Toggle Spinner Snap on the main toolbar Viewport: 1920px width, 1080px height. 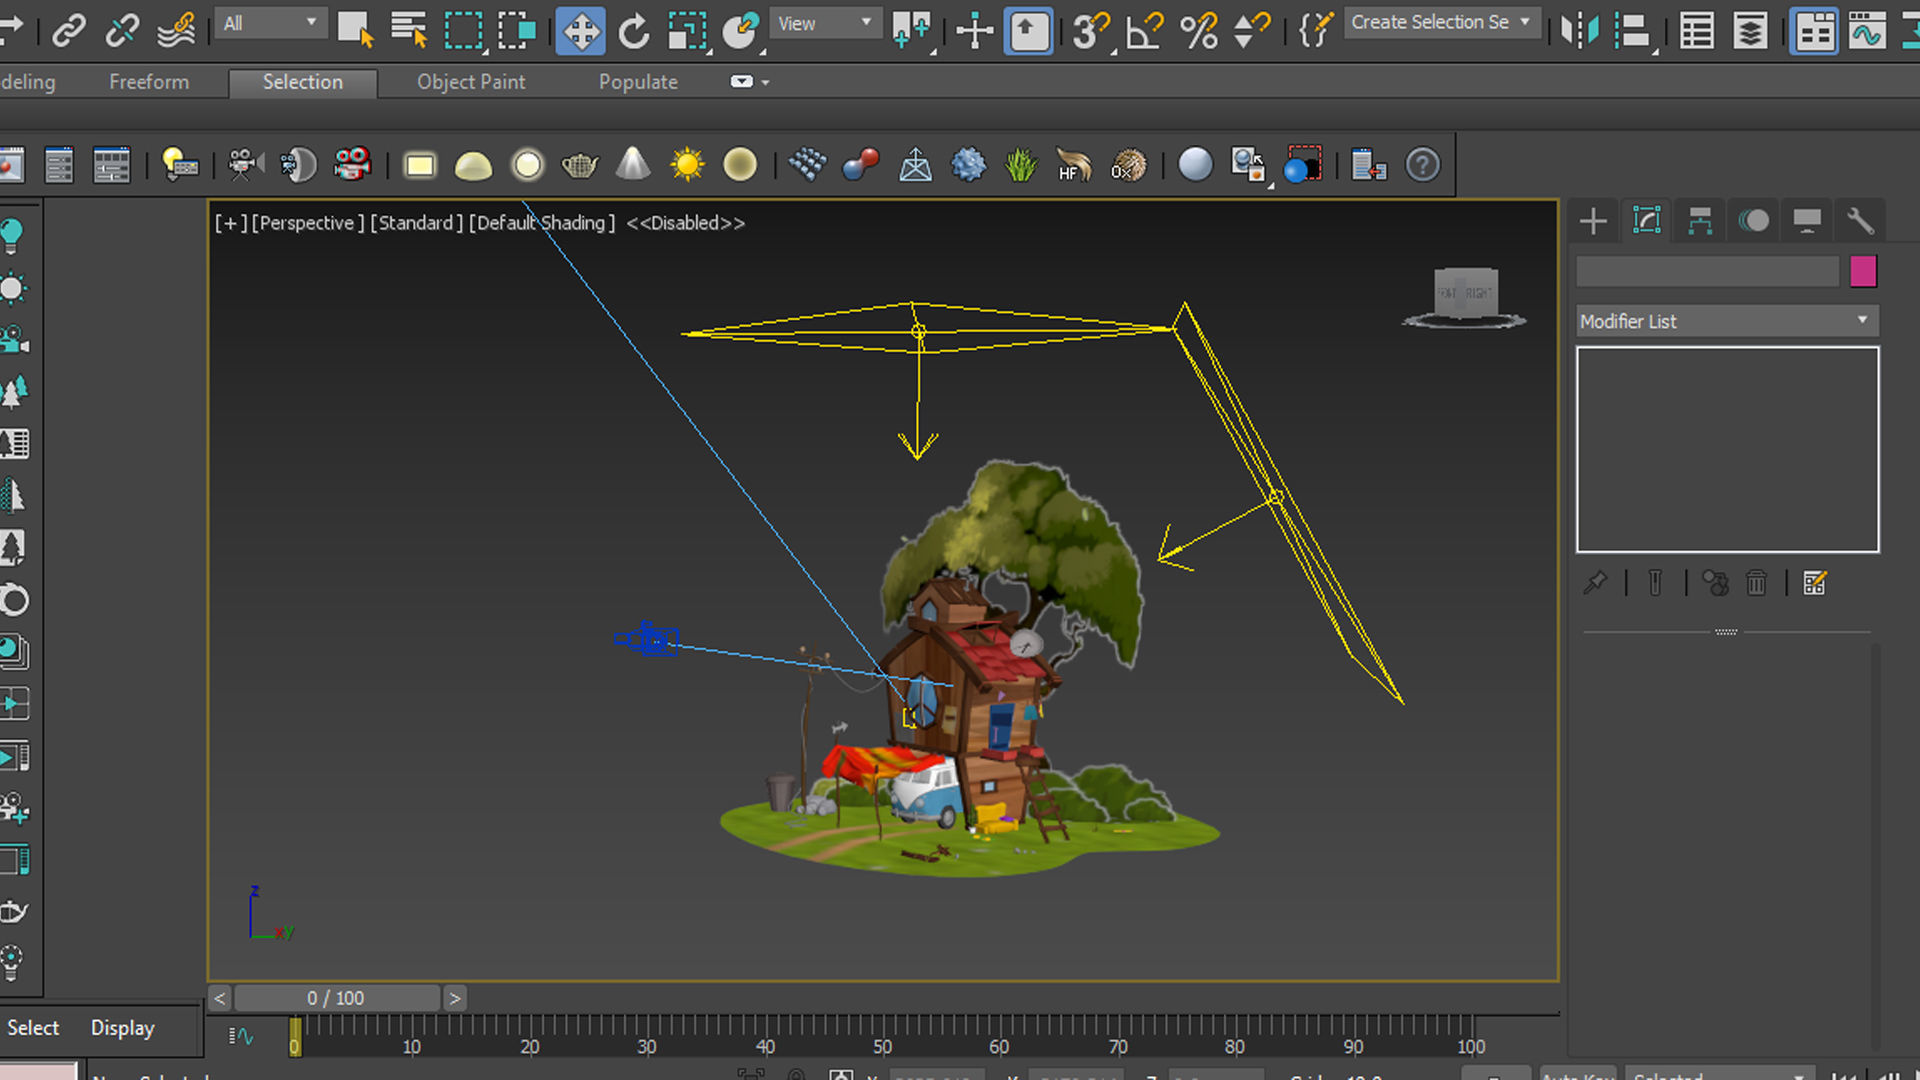point(1252,30)
